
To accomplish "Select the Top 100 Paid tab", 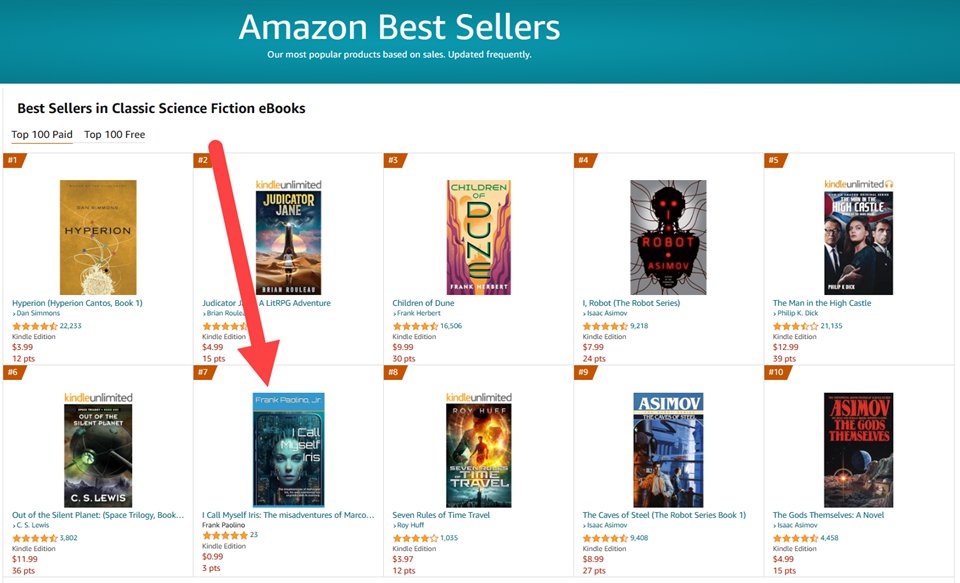I will point(42,135).
